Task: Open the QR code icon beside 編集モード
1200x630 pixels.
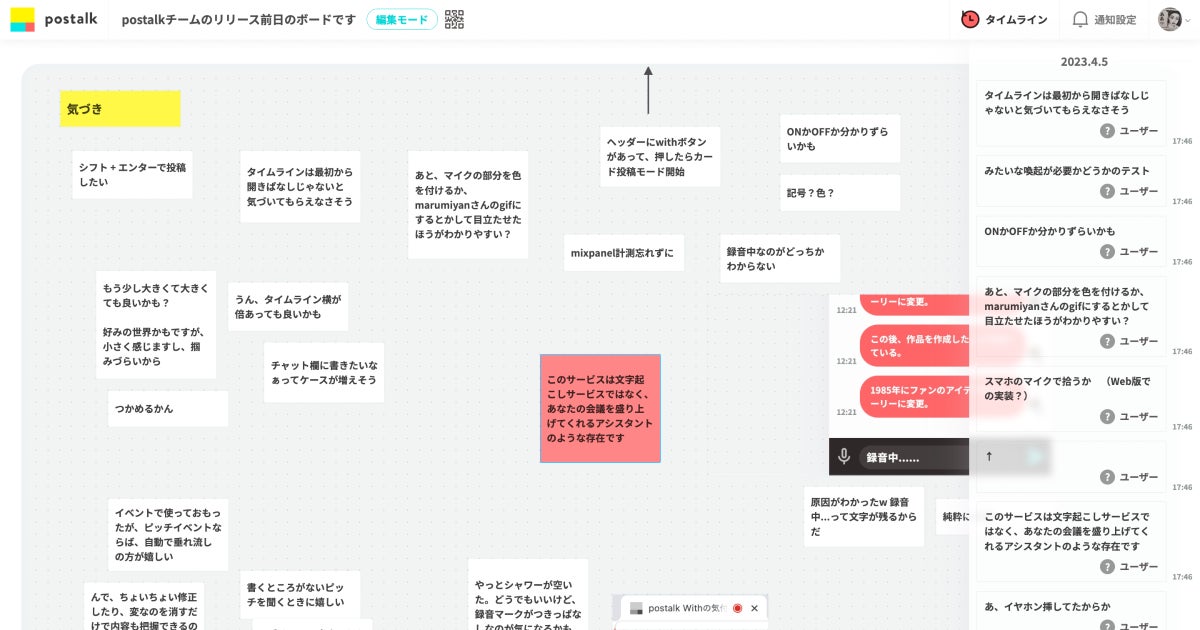Action: click(454, 19)
